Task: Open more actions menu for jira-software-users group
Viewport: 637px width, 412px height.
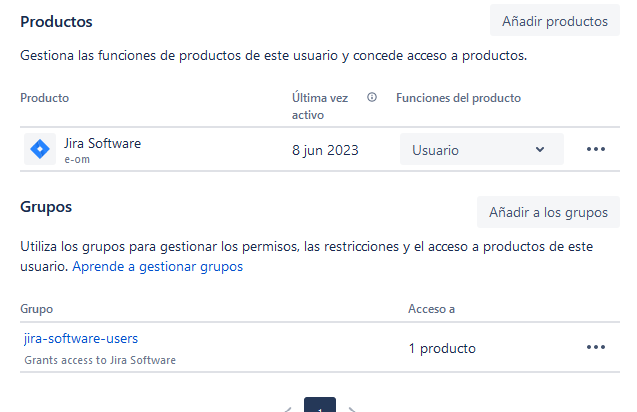Action: click(596, 347)
